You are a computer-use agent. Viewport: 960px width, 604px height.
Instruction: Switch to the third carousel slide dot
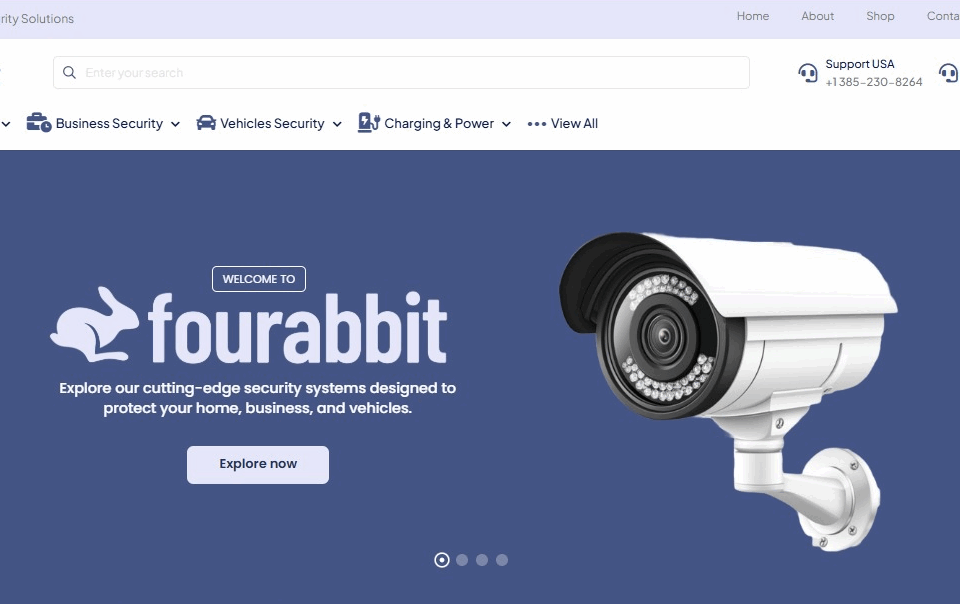482,560
